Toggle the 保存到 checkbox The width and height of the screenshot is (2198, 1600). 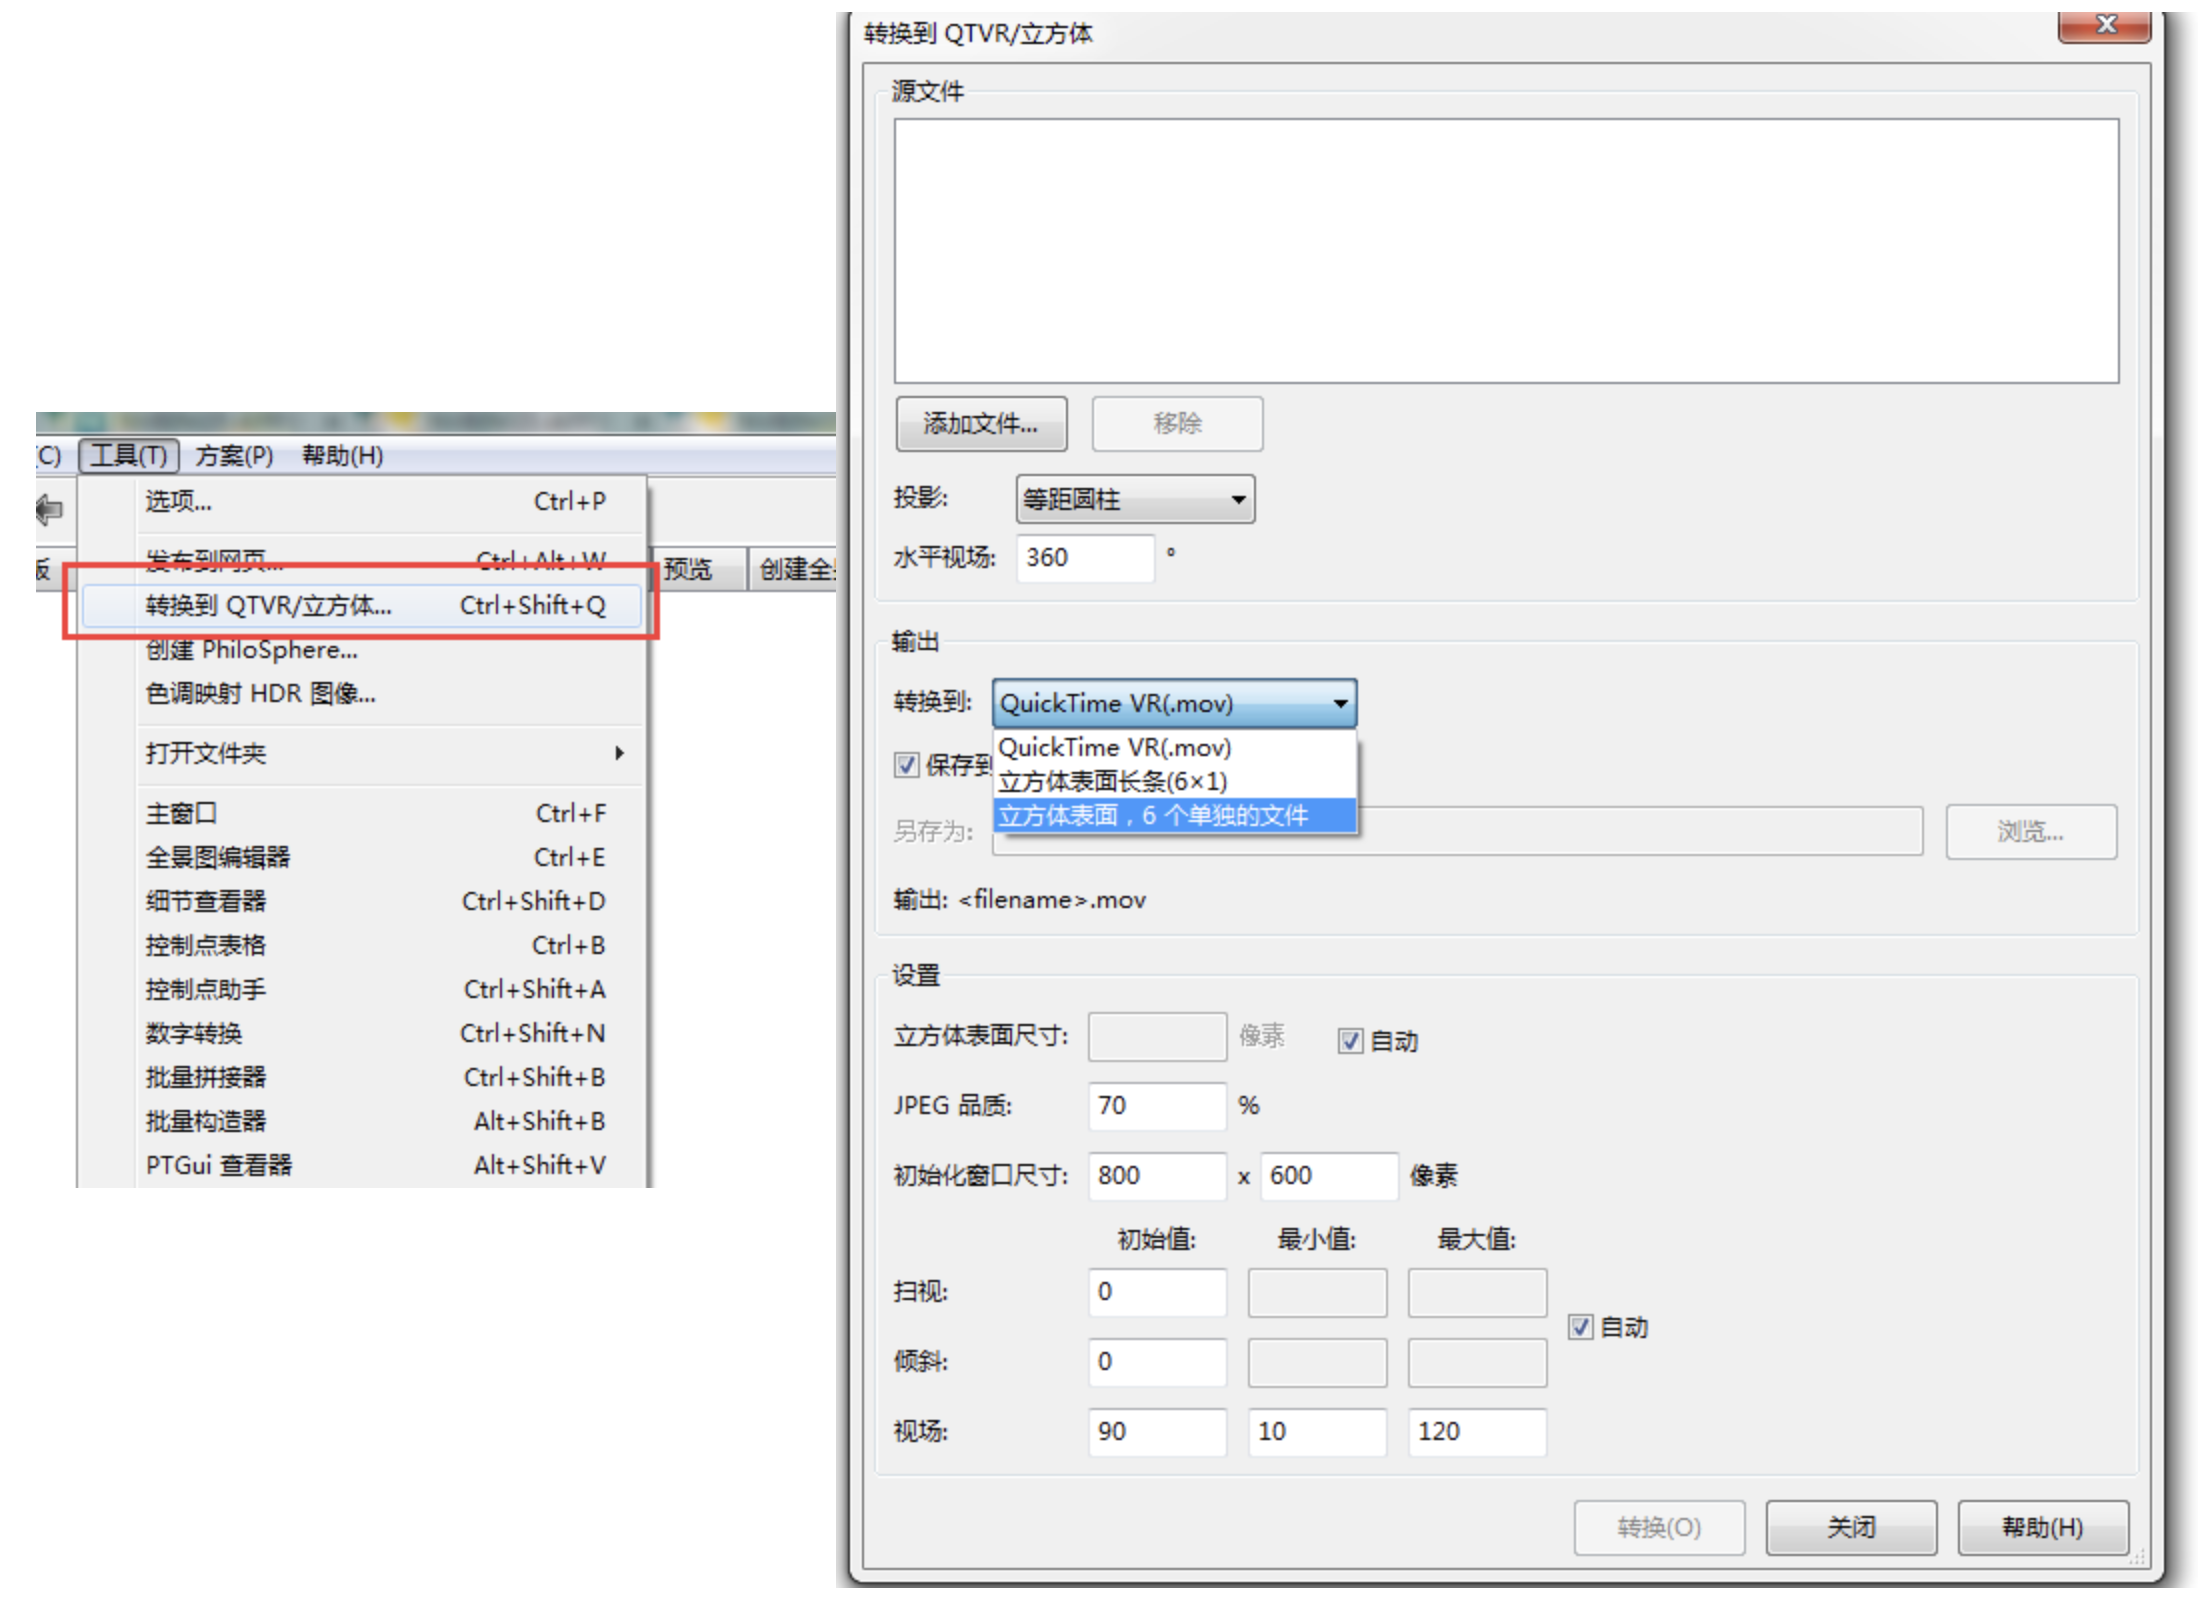[906, 765]
